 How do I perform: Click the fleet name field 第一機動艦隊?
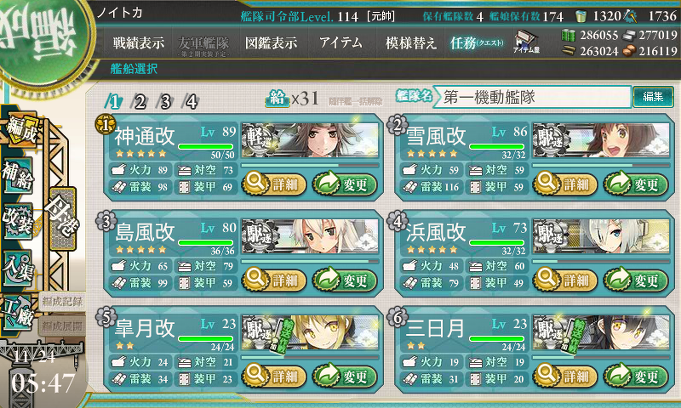(532, 97)
